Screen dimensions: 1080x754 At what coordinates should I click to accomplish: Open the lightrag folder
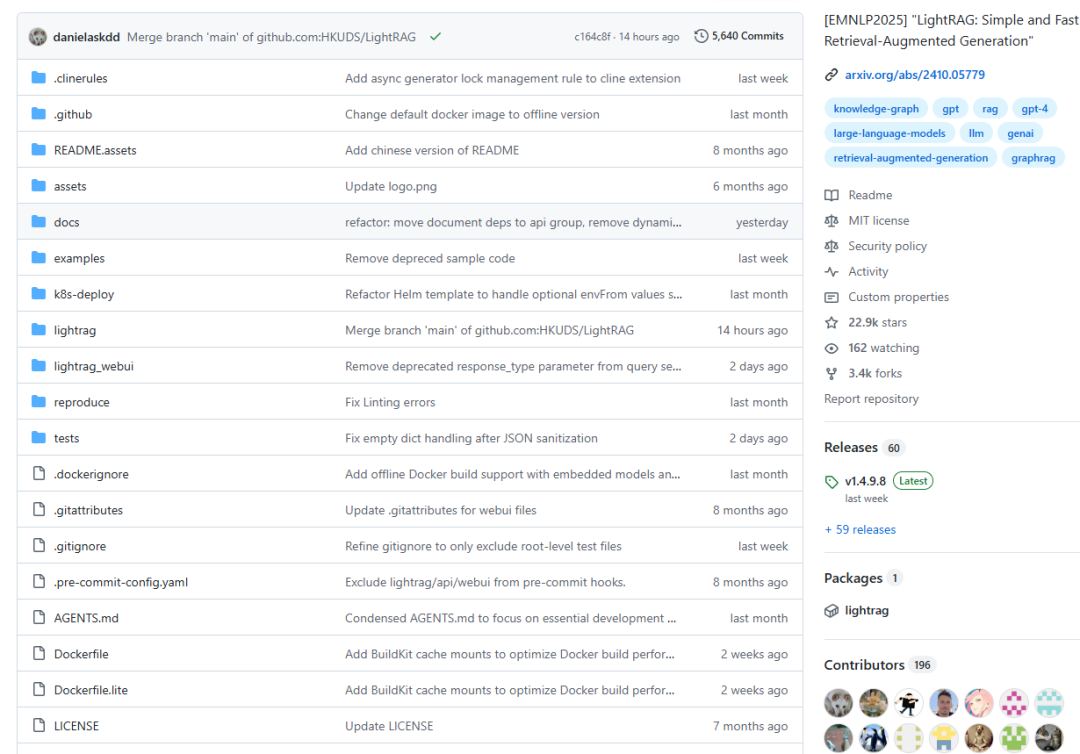(x=75, y=330)
